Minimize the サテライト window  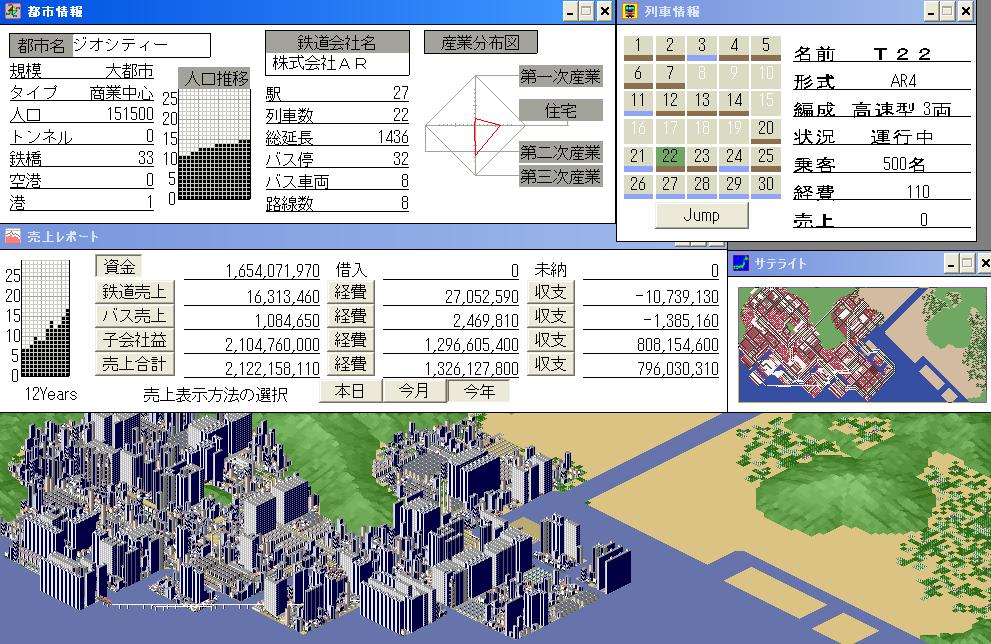point(951,263)
